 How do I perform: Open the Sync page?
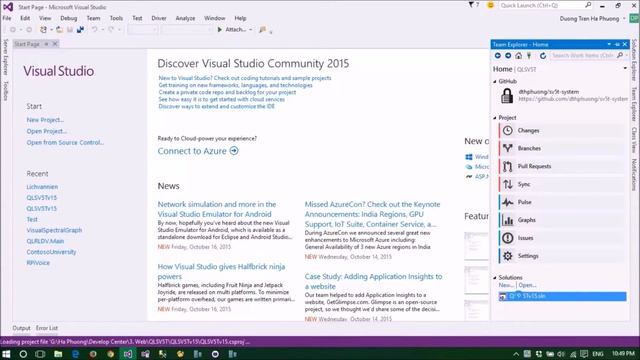pyautogui.click(x=562, y=184)
